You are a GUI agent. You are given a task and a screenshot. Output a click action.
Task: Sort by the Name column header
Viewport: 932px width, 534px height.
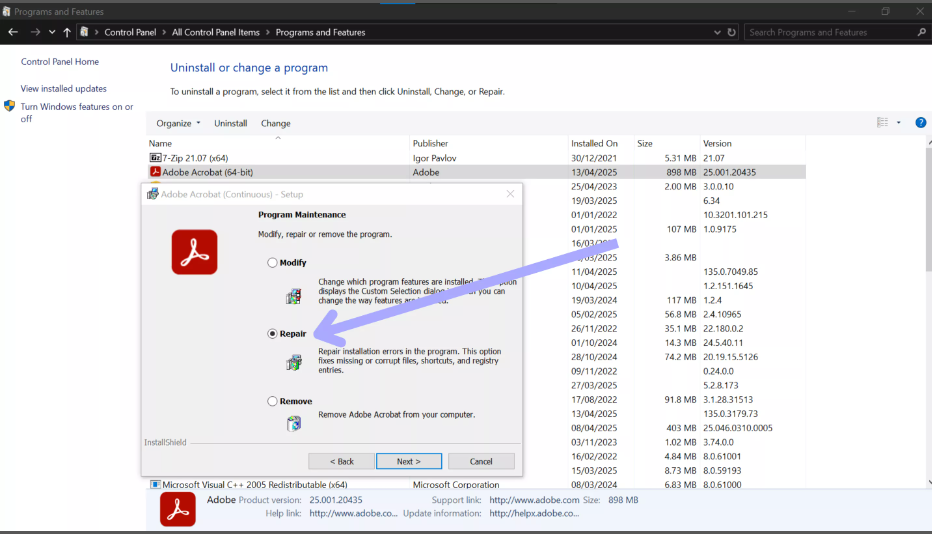(x=278, y=143)
